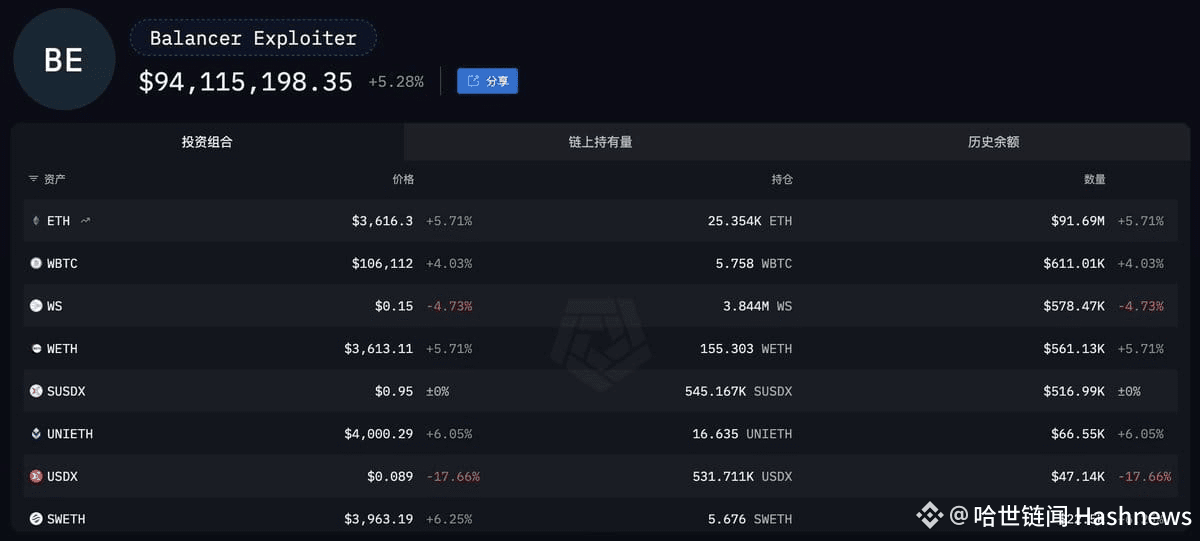Sort by the 价格 column header

(x=402, y=179)
